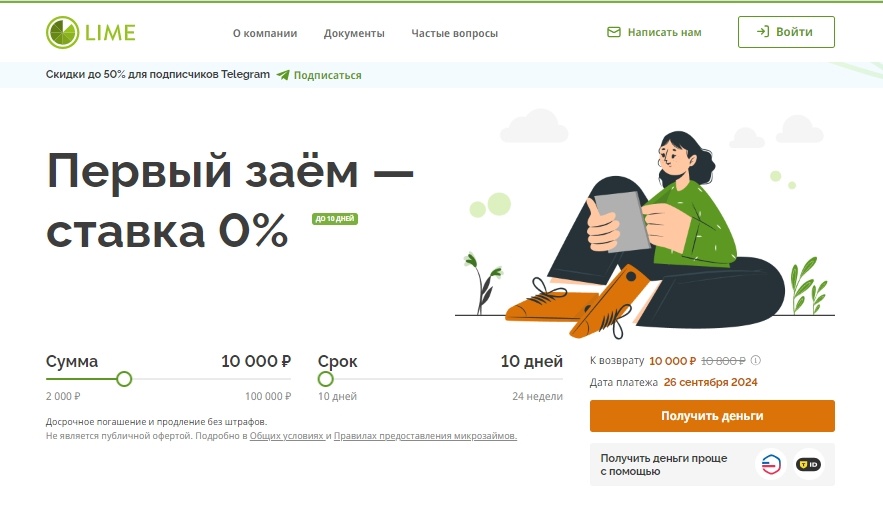Open the Документы menu item

click(354, 33)
